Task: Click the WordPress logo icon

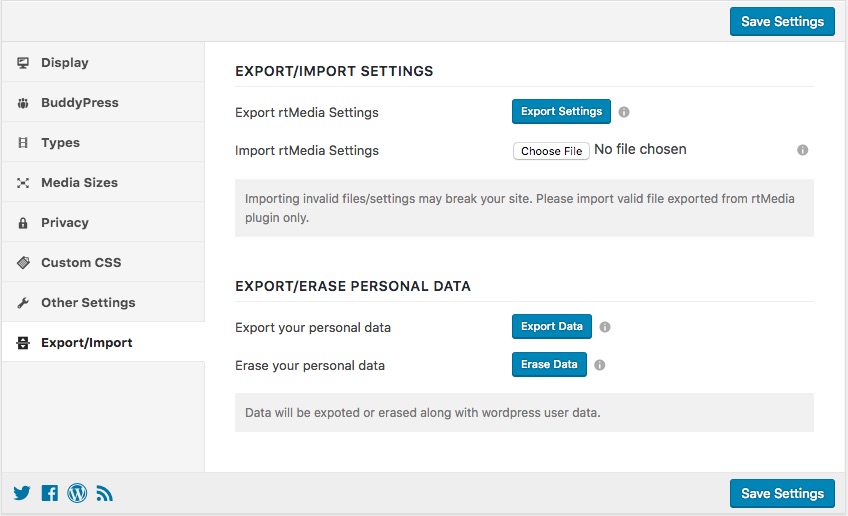Action: [77, 493]
